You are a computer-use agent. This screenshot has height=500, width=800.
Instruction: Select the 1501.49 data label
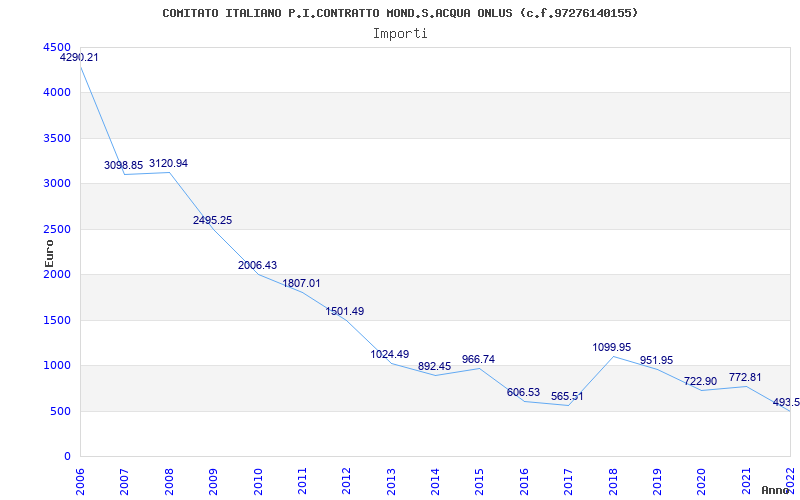tap(345, 311)
